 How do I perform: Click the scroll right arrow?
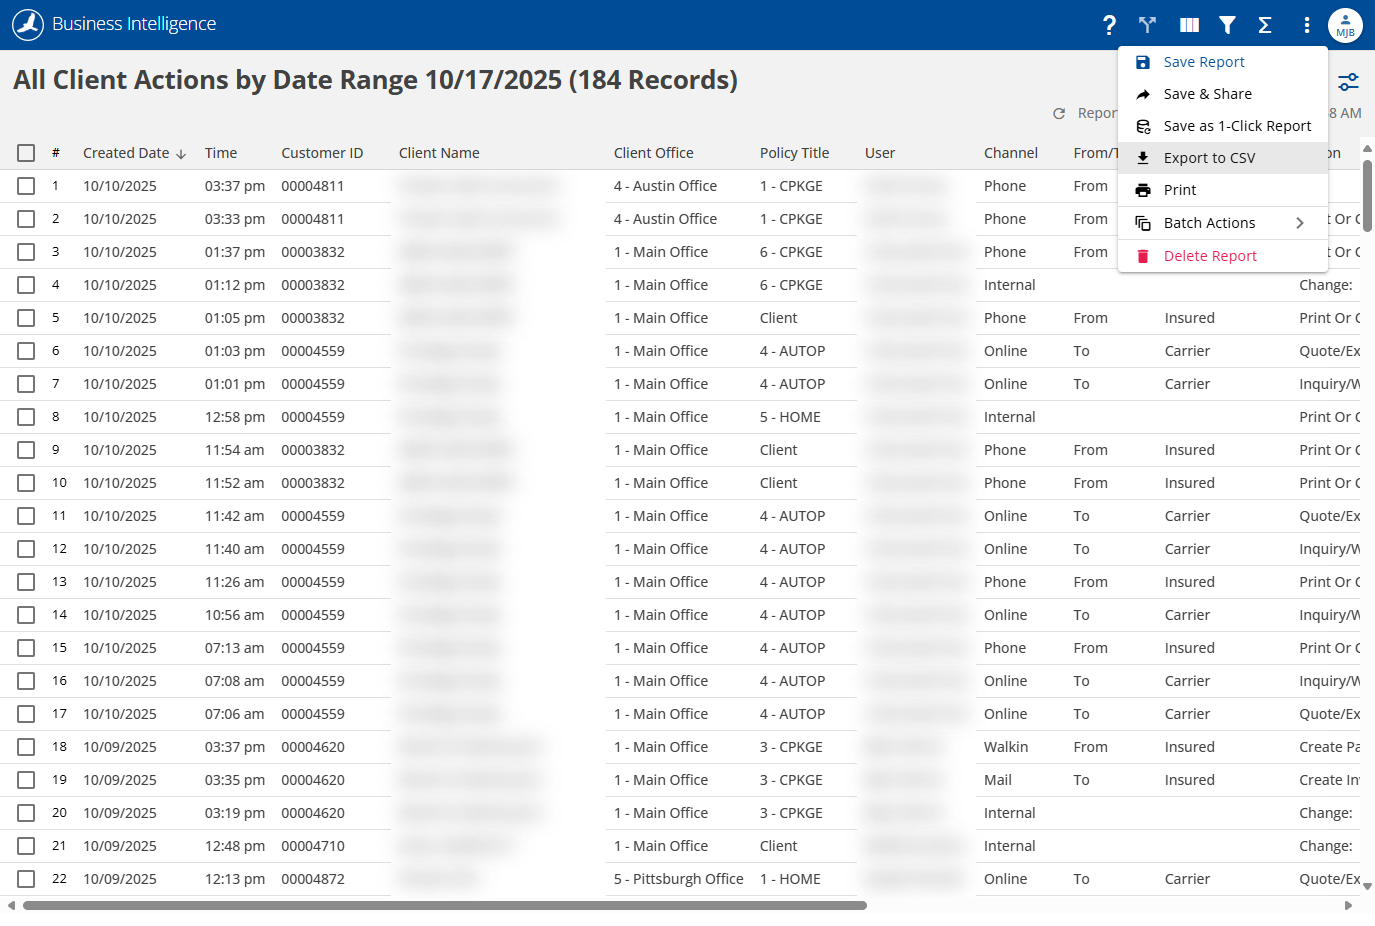tap(1348, 906)
